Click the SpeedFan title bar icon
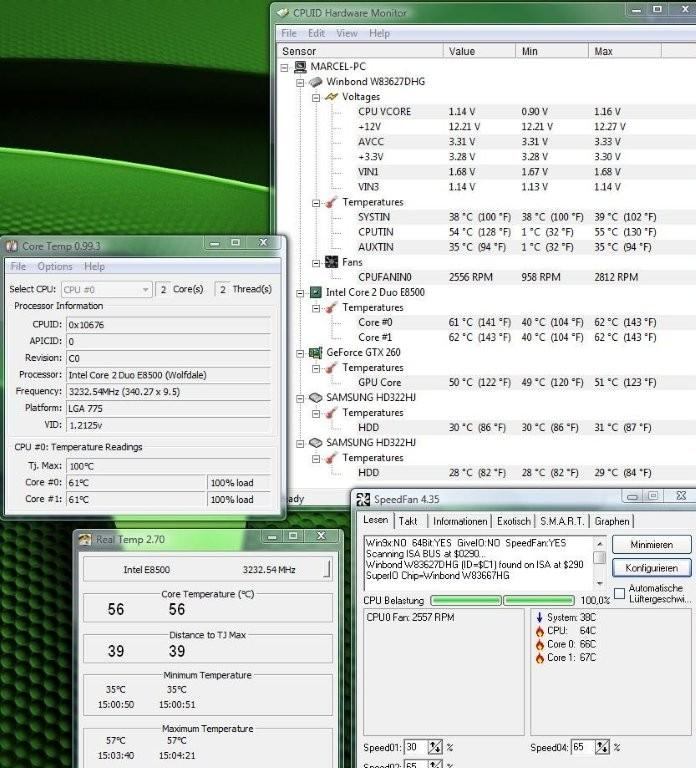Viewport: 696px width, 768px height. (x=363, y=499)
